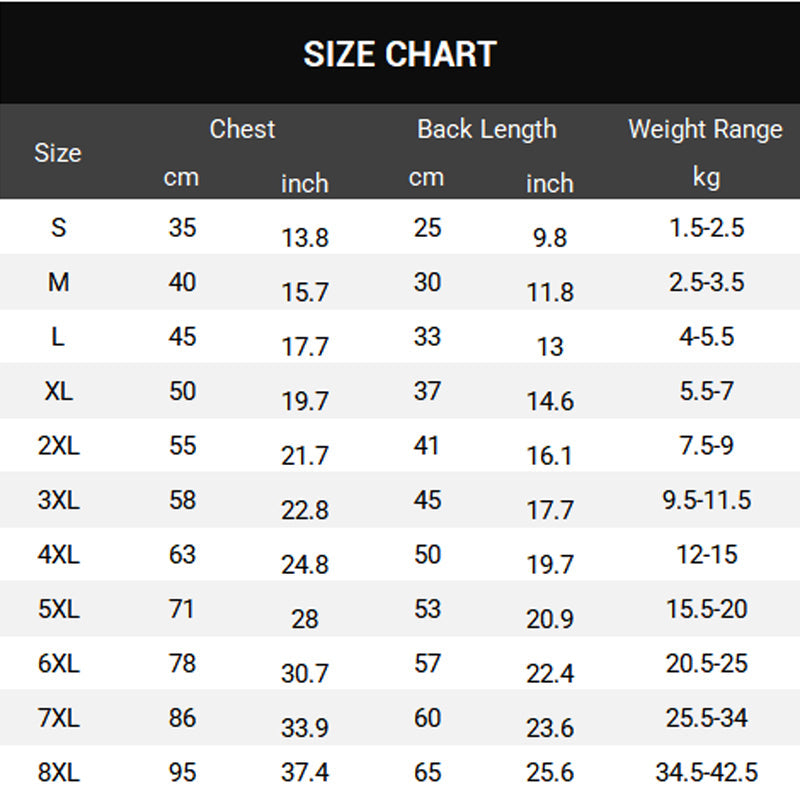Screen dimensions: 800x800
Task: Click the XL size label
Action: pyautogui.click(x=59, y=391)
